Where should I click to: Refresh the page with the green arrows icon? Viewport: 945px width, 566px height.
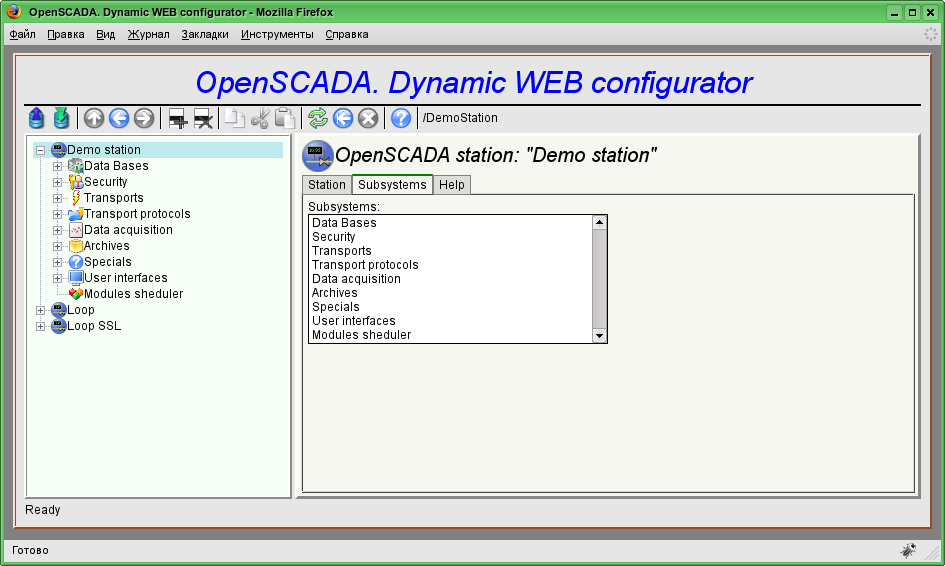pos(318,118)
